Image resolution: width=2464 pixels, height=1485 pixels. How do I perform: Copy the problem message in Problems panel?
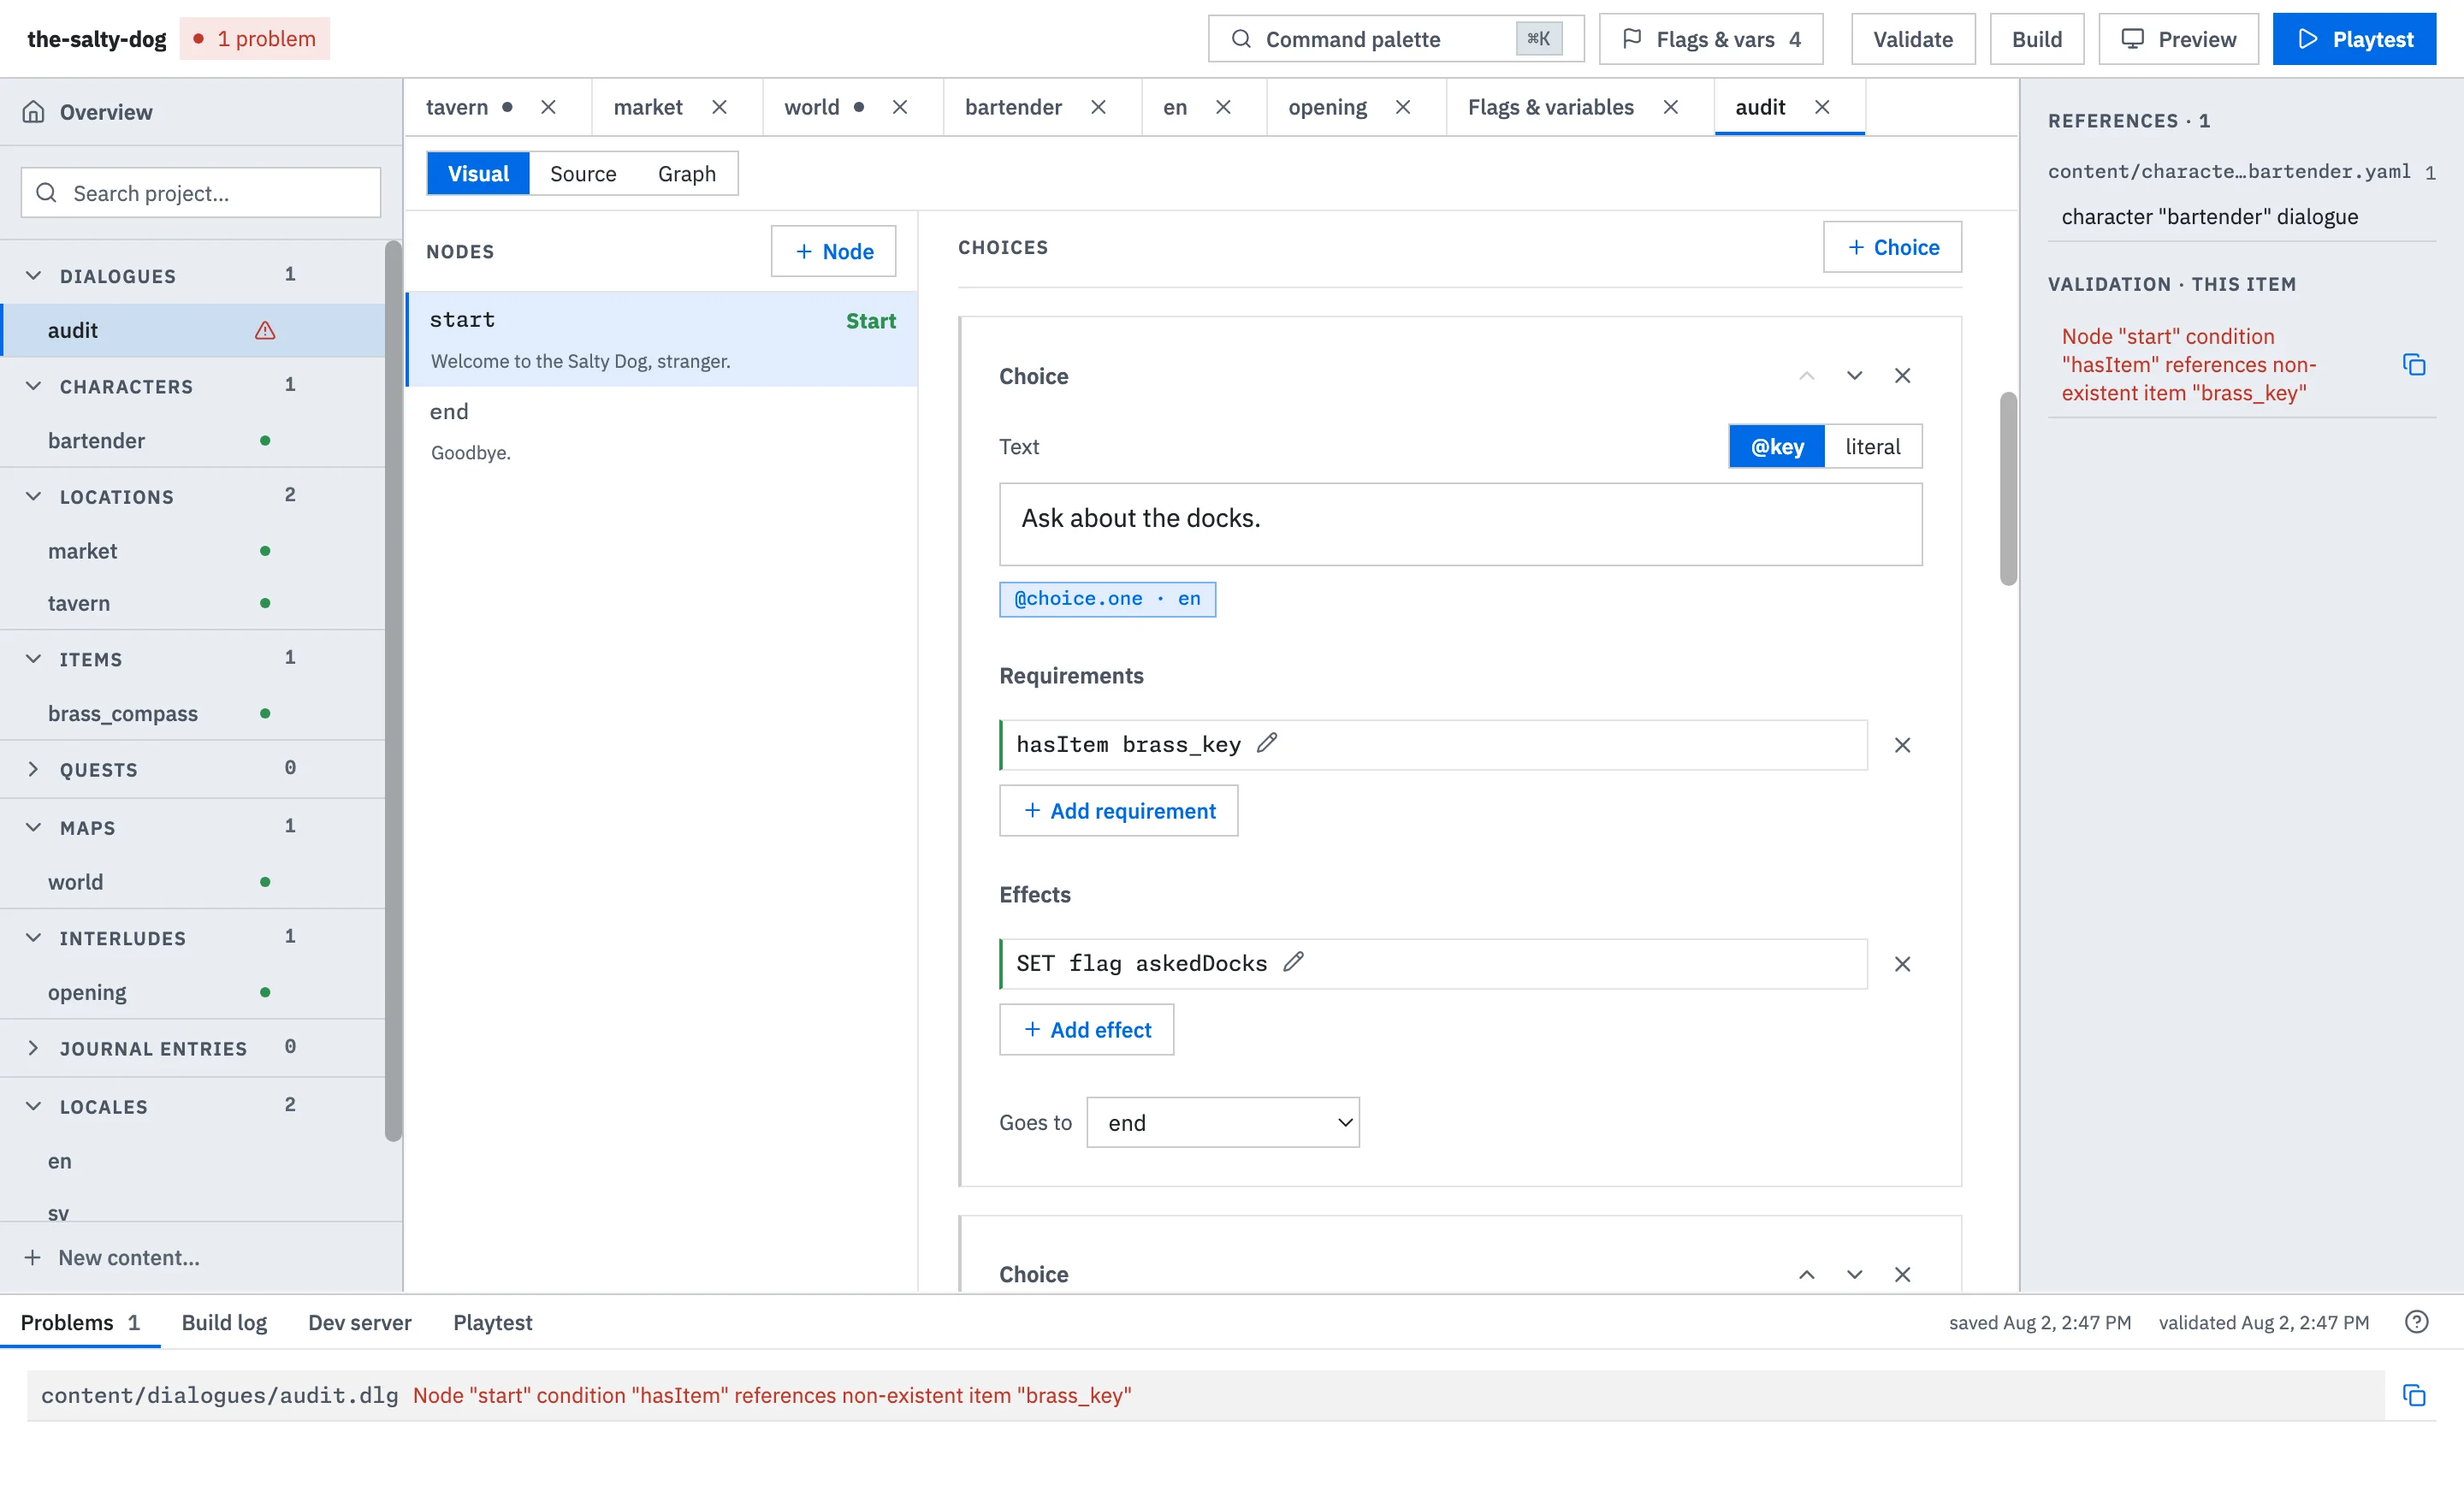click(x=2414, y=1395)
